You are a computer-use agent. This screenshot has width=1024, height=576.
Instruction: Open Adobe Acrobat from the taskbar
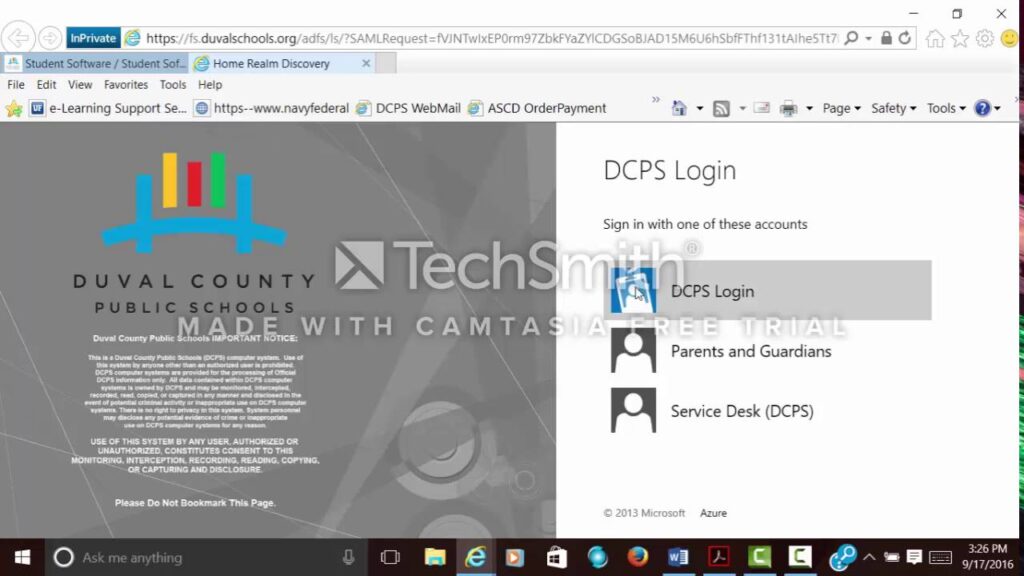point(719,558)
